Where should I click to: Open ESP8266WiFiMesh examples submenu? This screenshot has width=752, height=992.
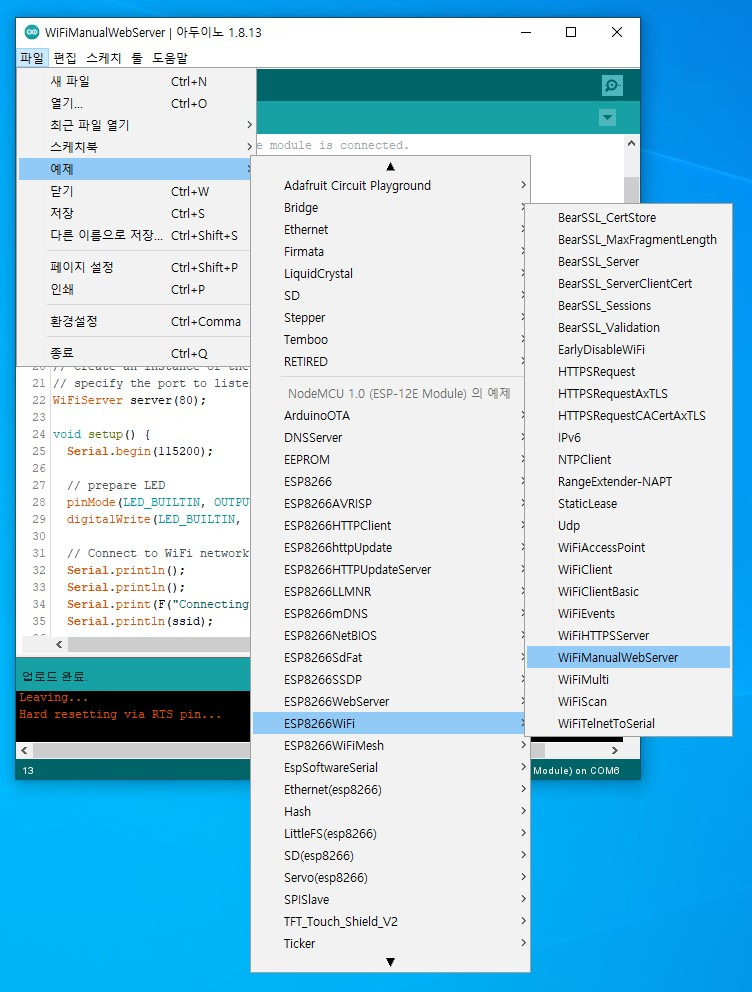coord(390,745)
